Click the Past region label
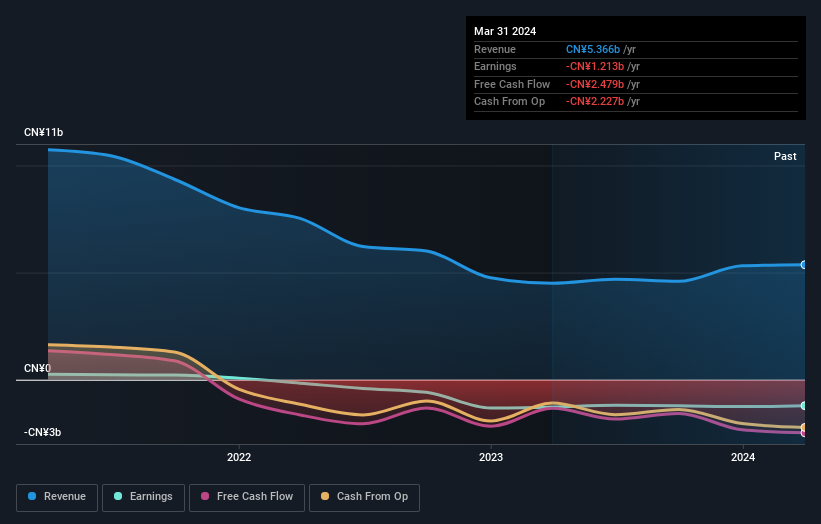The image size is (821, 524). (785, 157)
